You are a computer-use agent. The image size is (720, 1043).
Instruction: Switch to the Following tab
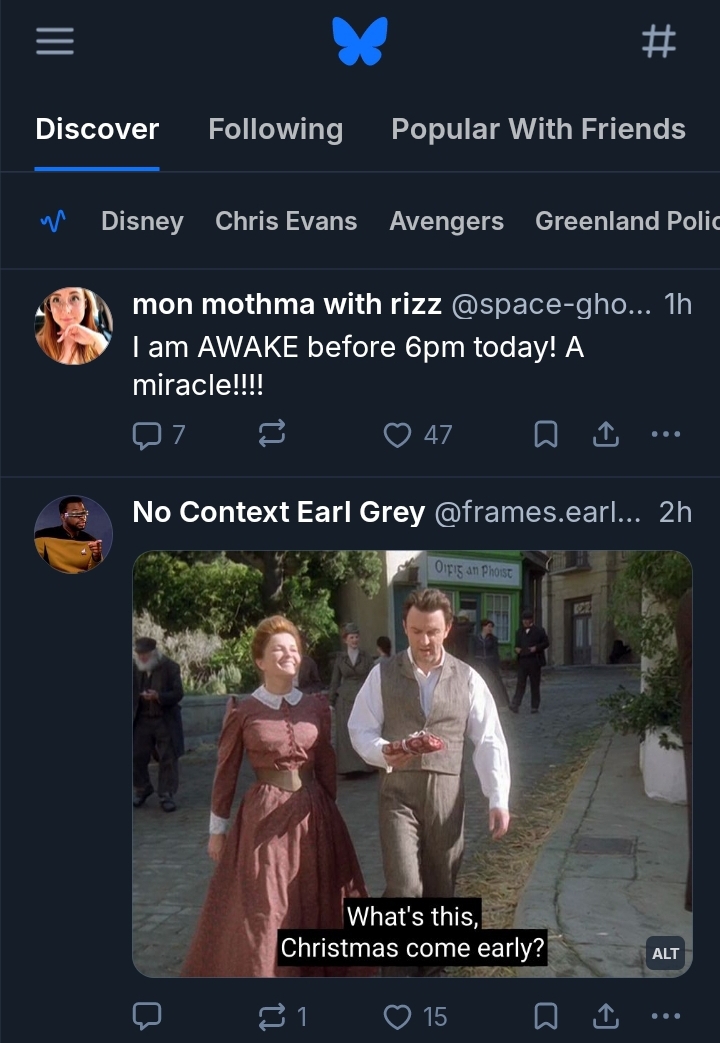pyautogui.click(x=275, y=129)
